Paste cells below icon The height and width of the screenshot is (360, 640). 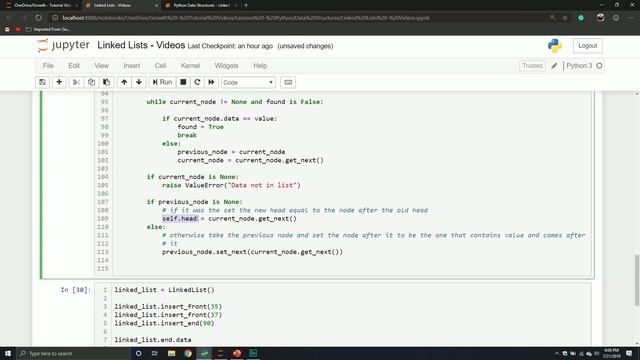[107, 82]
